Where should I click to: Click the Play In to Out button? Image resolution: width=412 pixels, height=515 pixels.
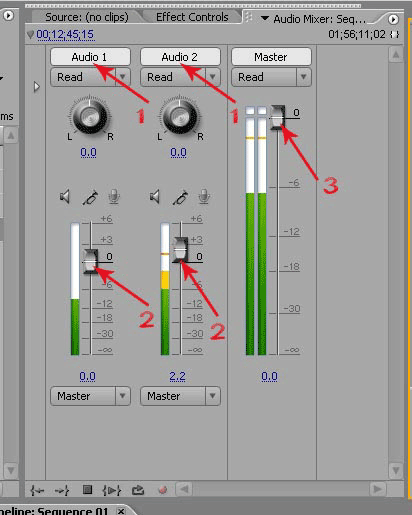tap(112, 490)
